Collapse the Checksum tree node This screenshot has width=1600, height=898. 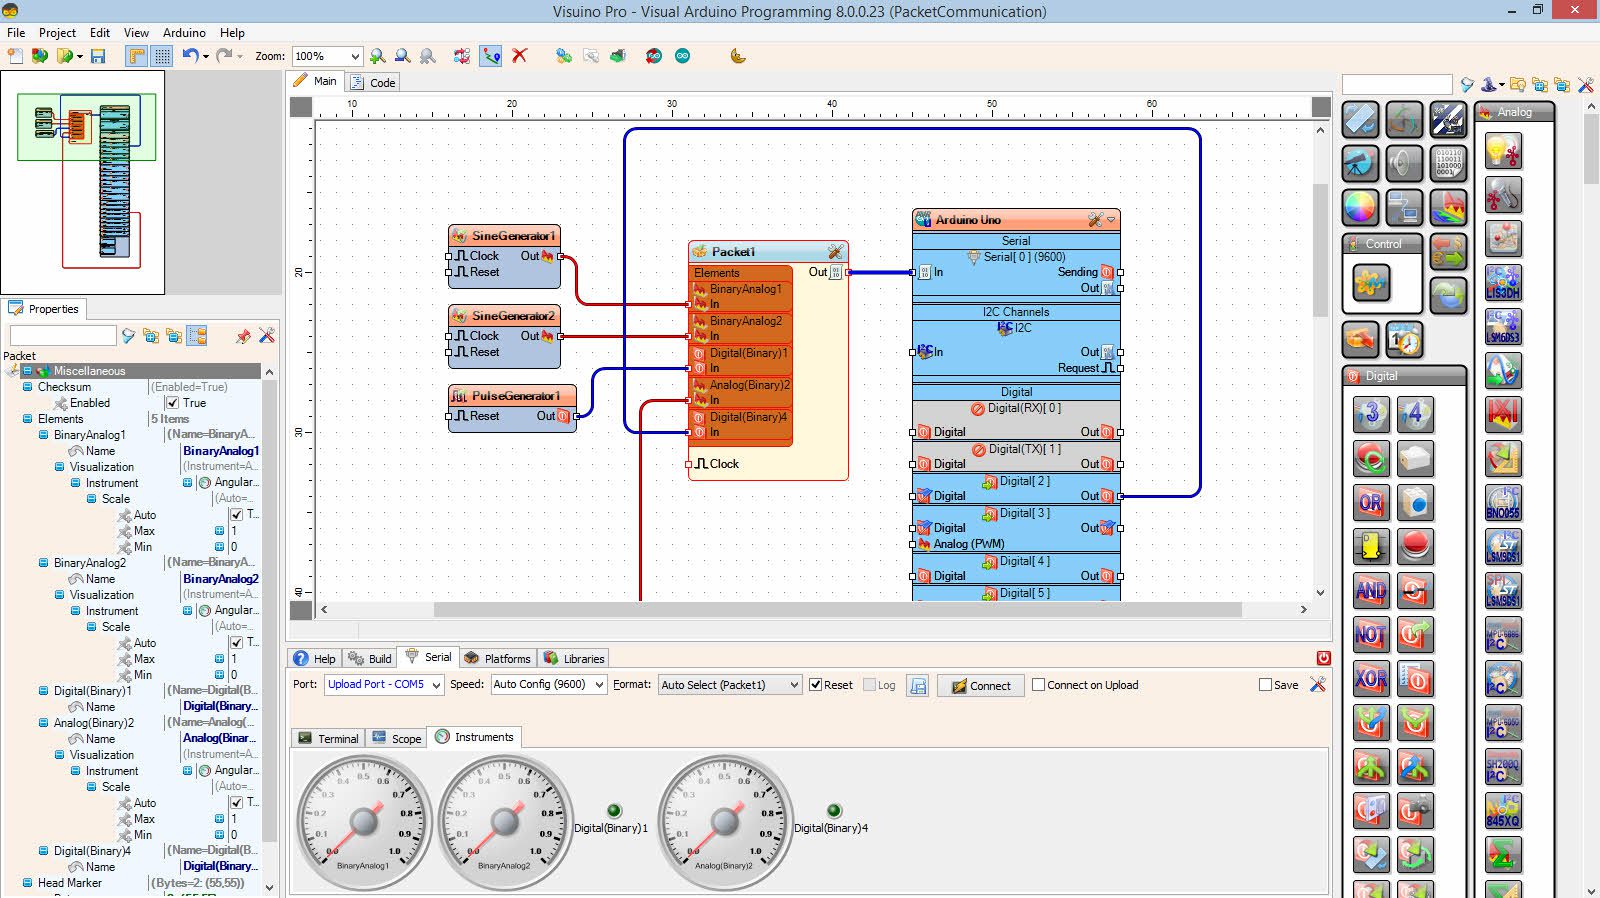click(x=28, y=387)
